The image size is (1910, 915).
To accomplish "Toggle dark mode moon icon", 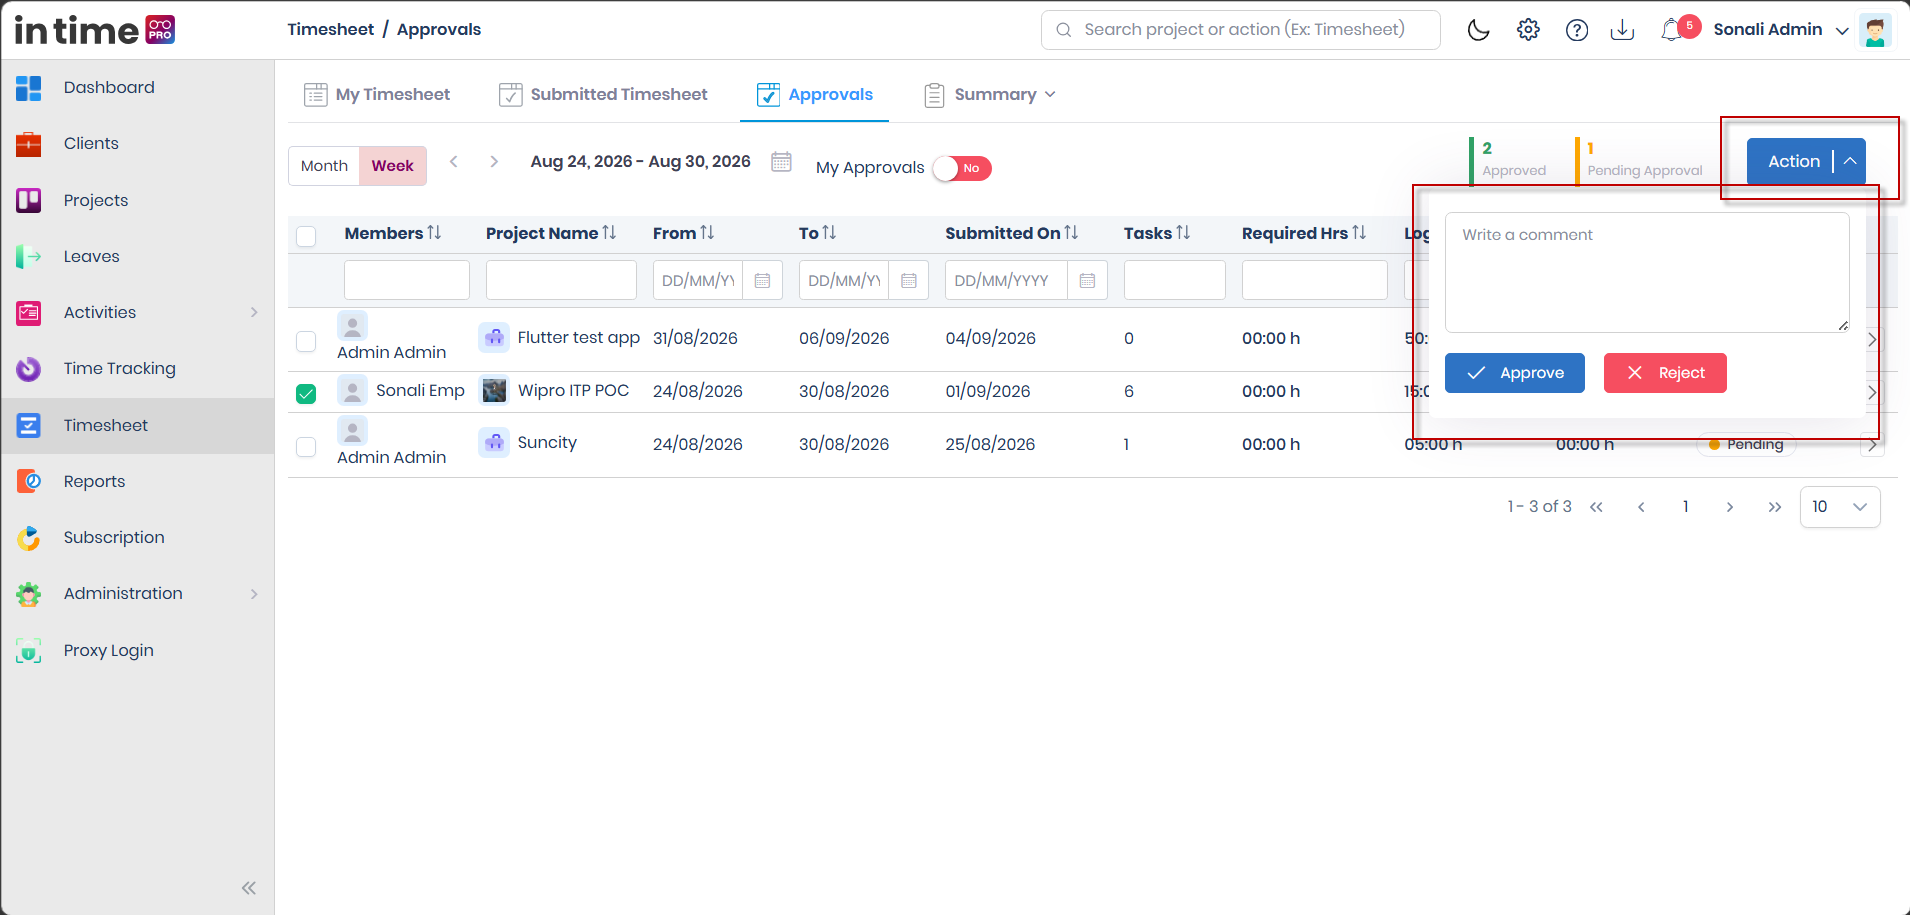I will 1478,30.
